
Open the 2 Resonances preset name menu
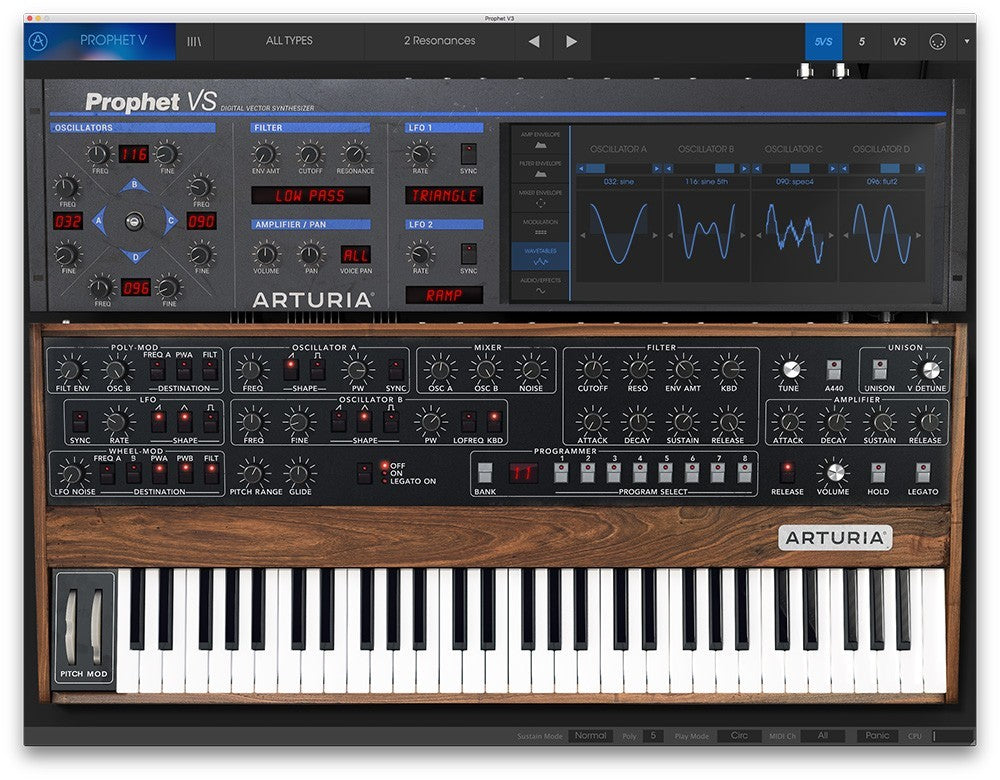[439, 41]
